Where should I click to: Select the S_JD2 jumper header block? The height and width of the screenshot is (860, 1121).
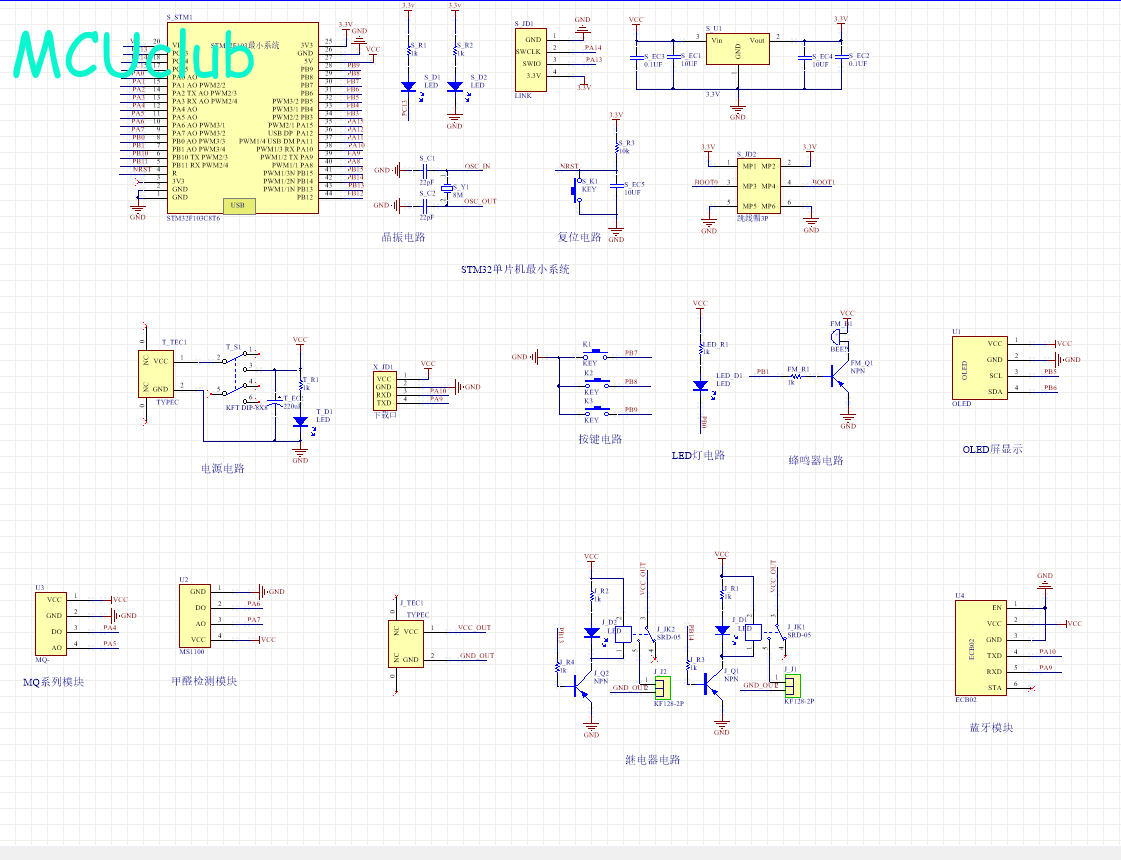[759, 186]
